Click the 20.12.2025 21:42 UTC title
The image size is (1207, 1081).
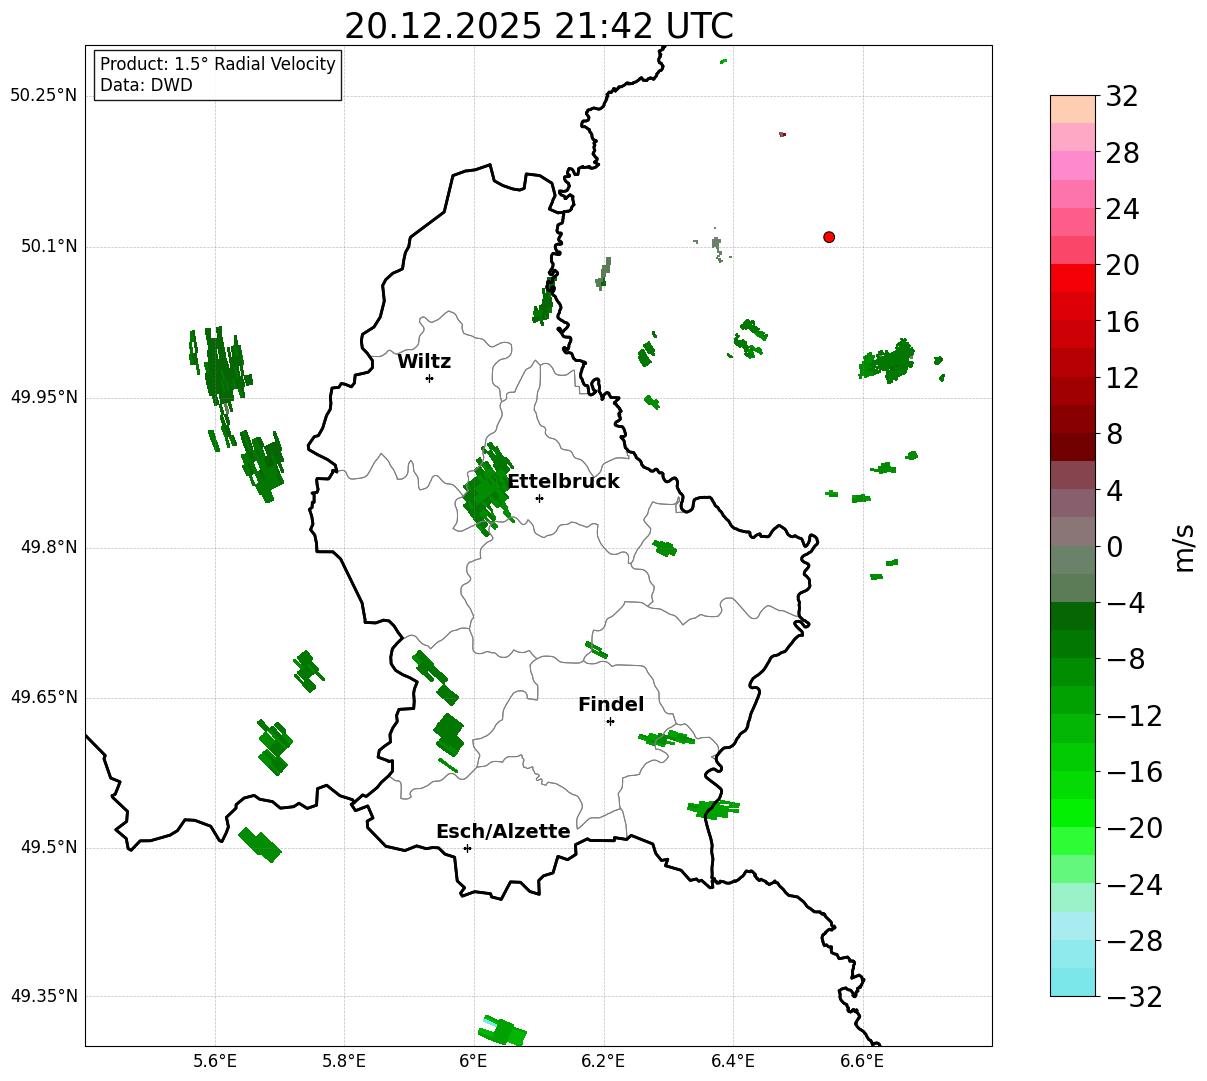click(538, 26)
